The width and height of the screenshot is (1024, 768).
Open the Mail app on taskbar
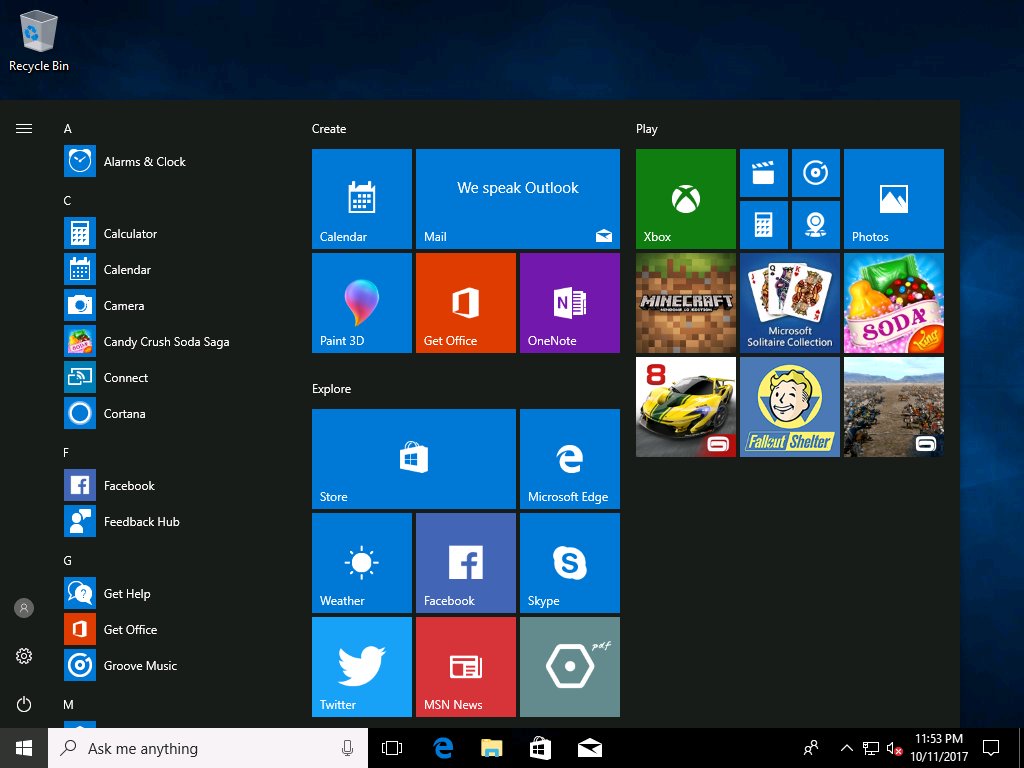[590, 748]
